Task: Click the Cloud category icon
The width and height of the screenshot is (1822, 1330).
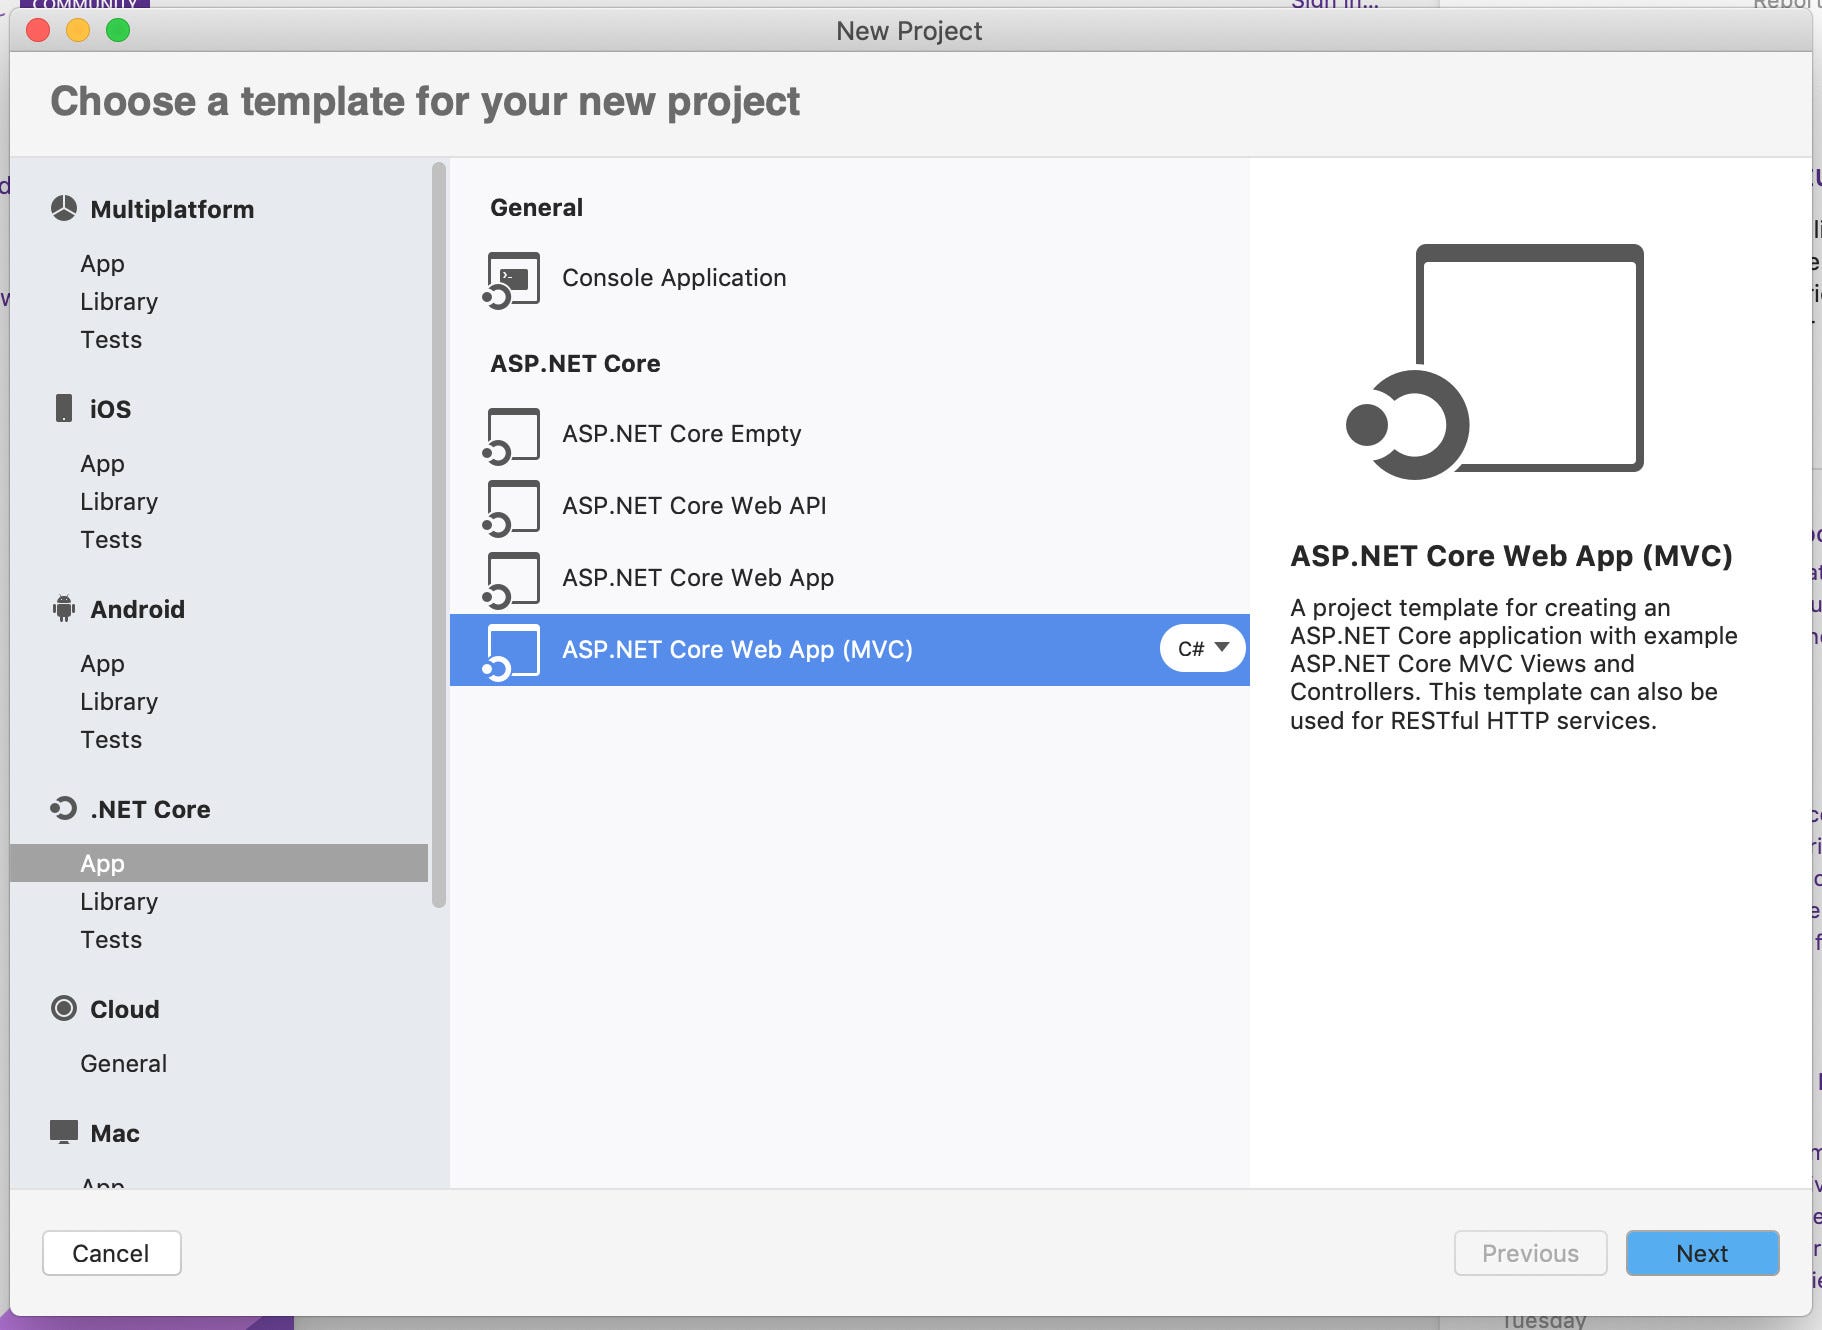Action: (x=64, y=1008)
